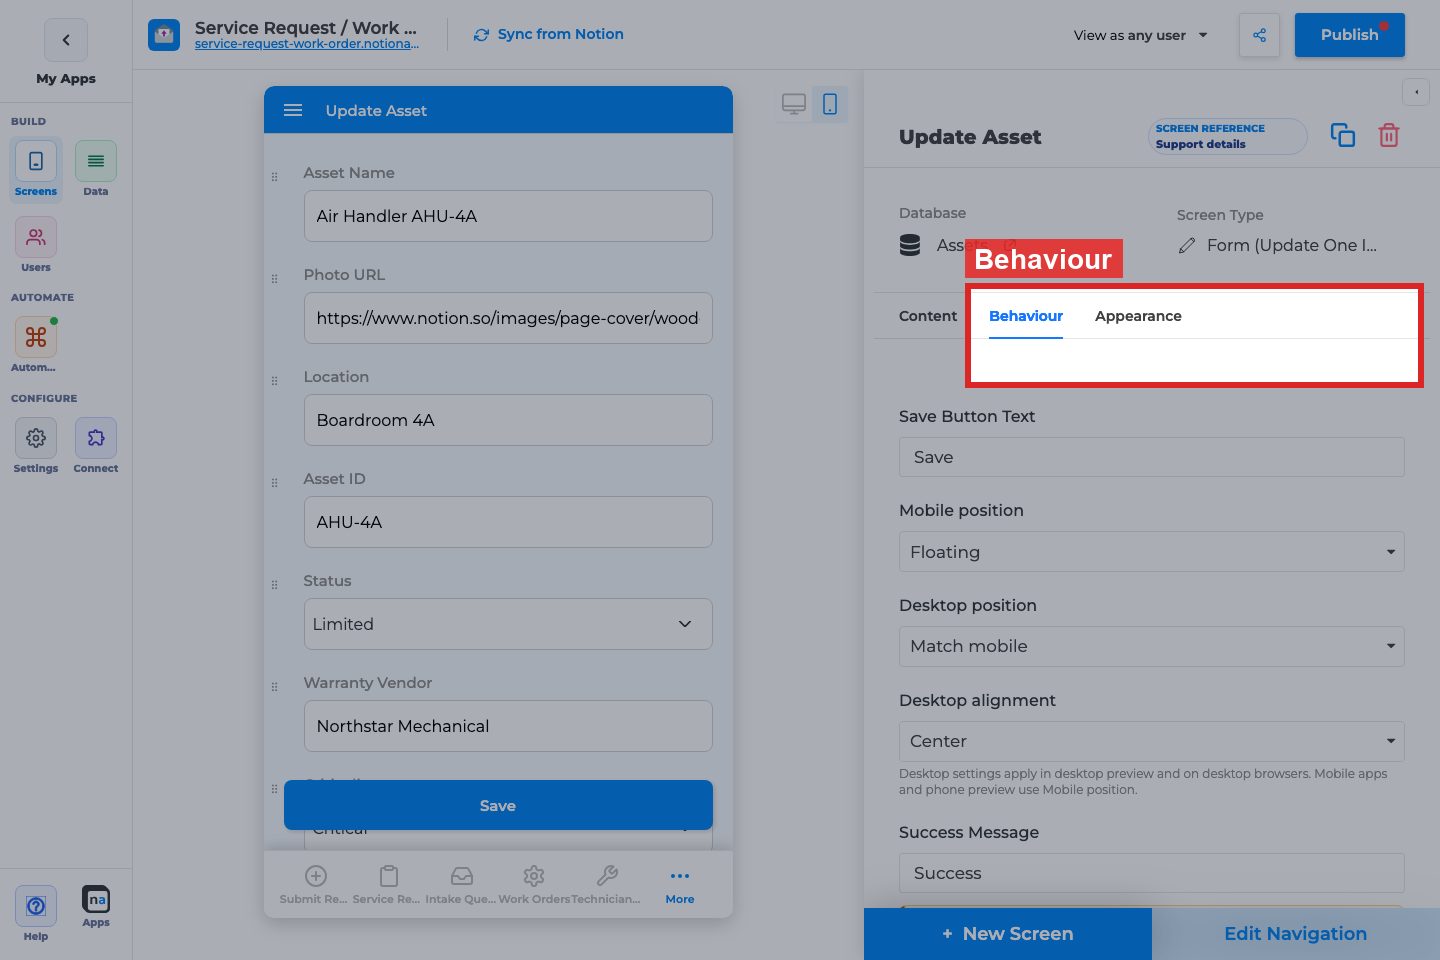Edit the screen type pencil icon
The width and height of the screenshot is (1440, 960).
tap(1187, 246)
